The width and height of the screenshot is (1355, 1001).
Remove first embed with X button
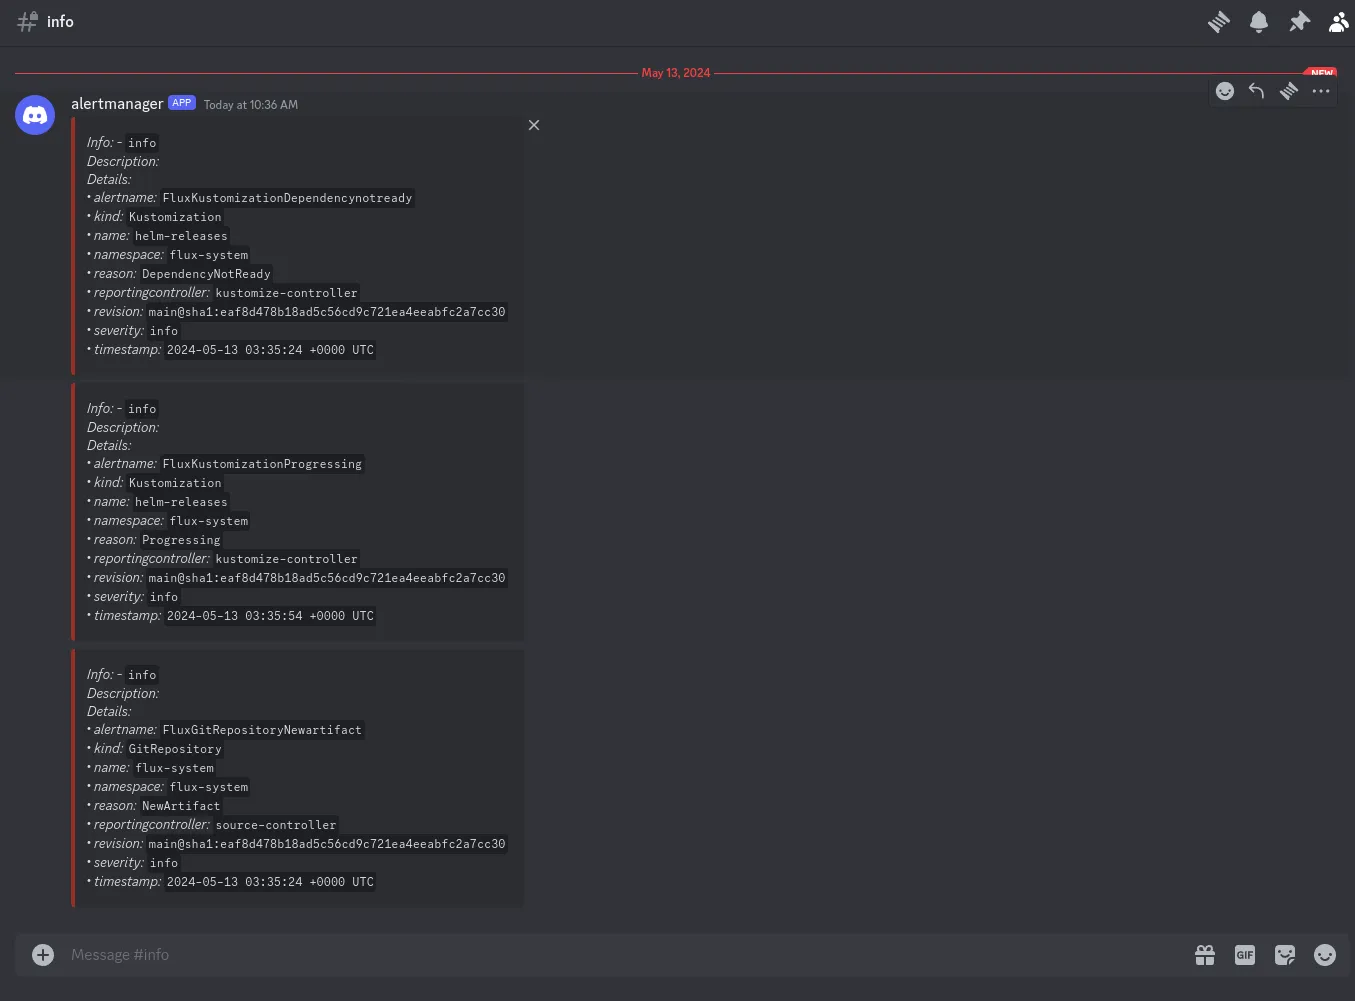click(x=534, y=125)
